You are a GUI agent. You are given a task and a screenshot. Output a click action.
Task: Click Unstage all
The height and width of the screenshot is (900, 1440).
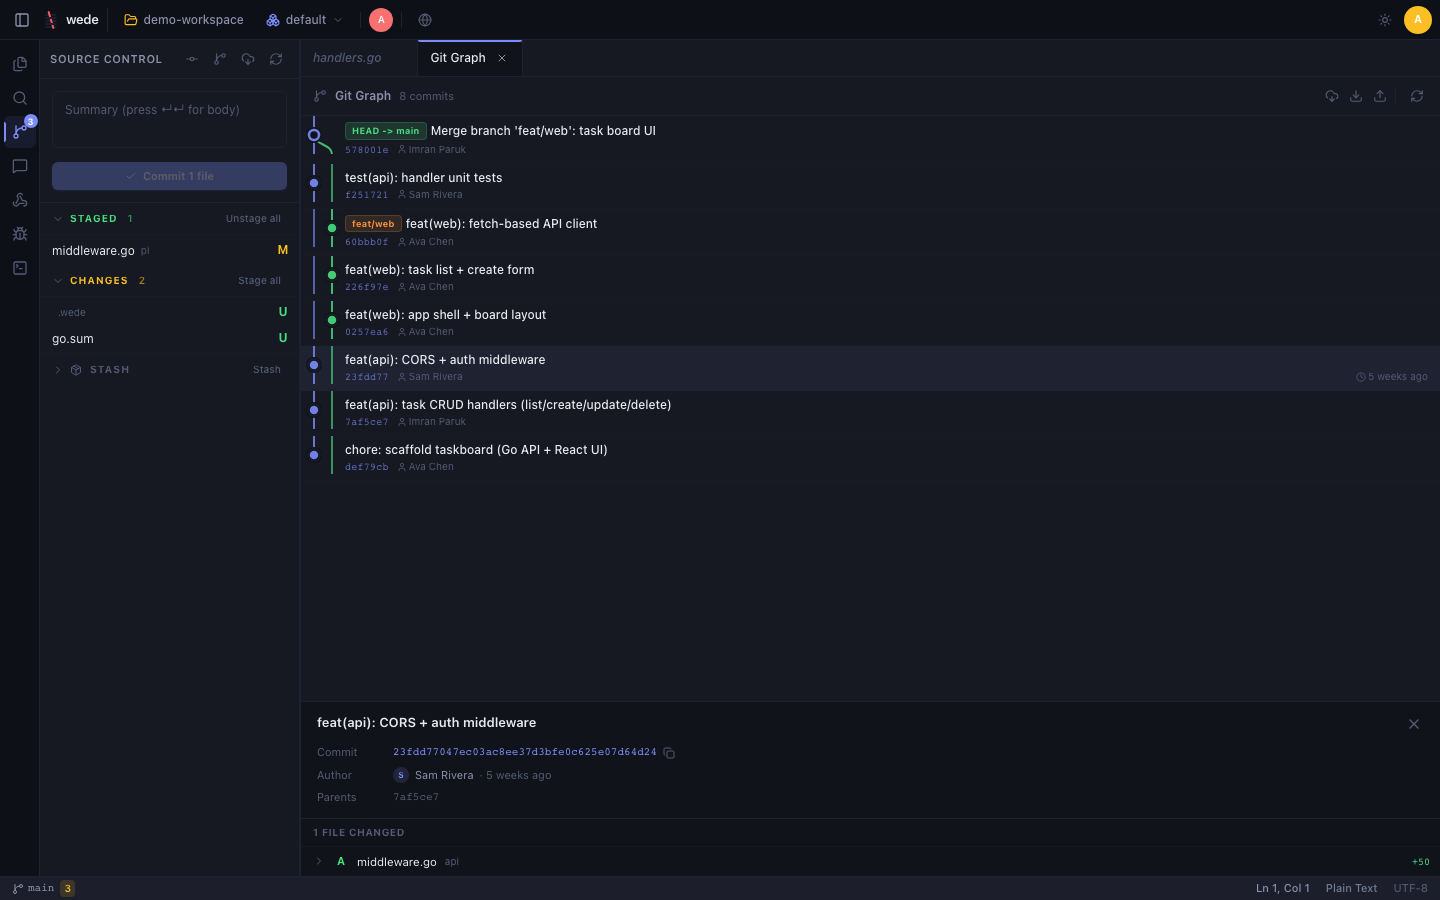tap(253, 219)
